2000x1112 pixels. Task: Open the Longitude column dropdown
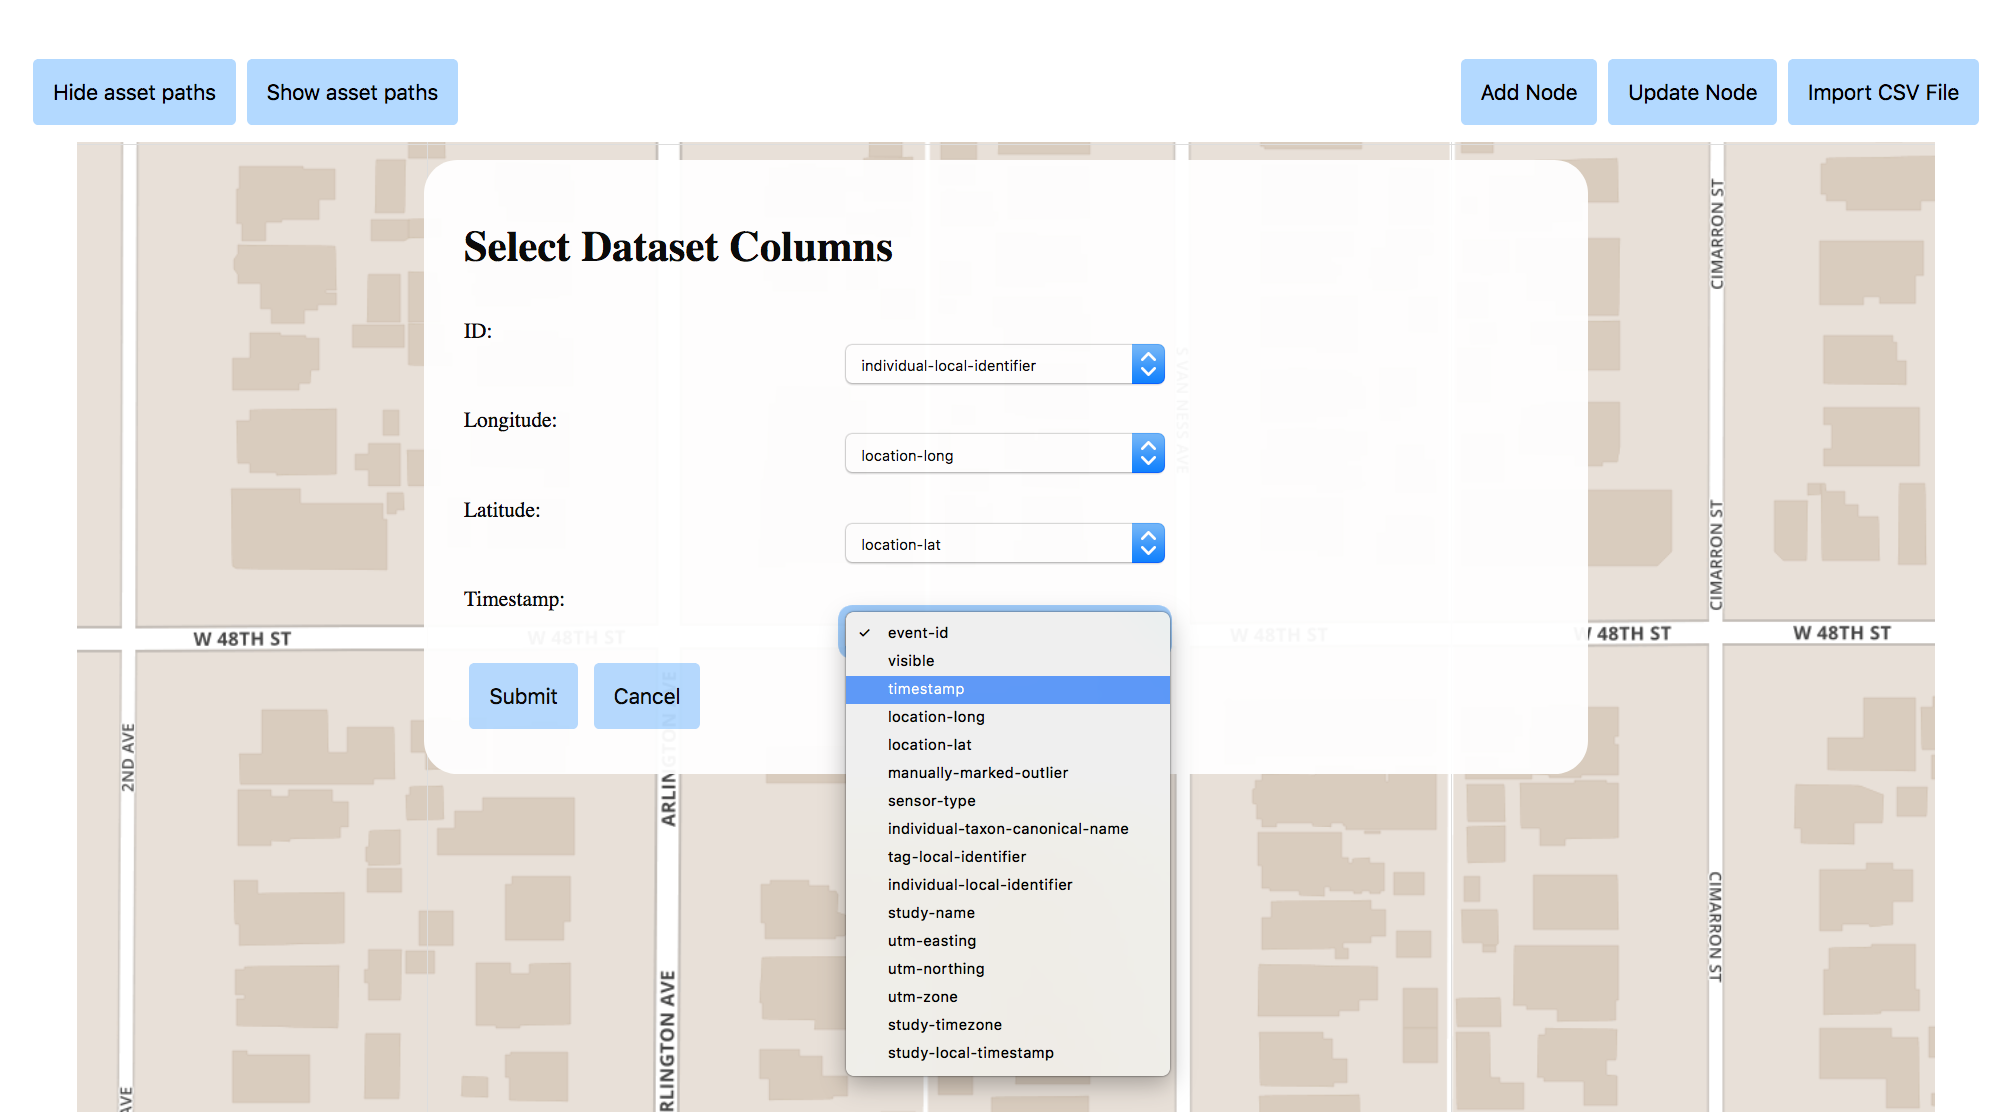pyautogui.click(x=1004, y=454)
